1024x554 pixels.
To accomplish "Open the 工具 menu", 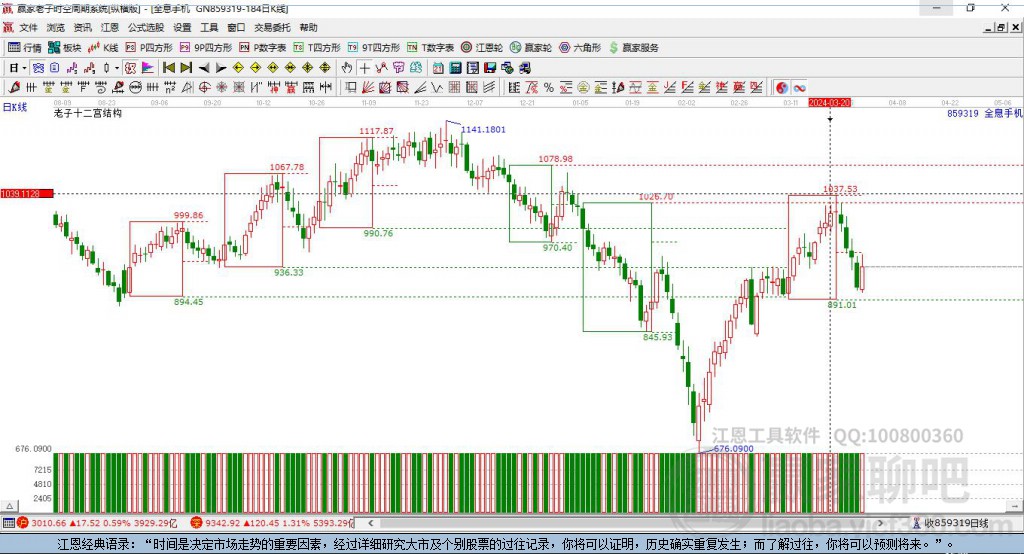I will pyautogui.click(x=209, y=27).
